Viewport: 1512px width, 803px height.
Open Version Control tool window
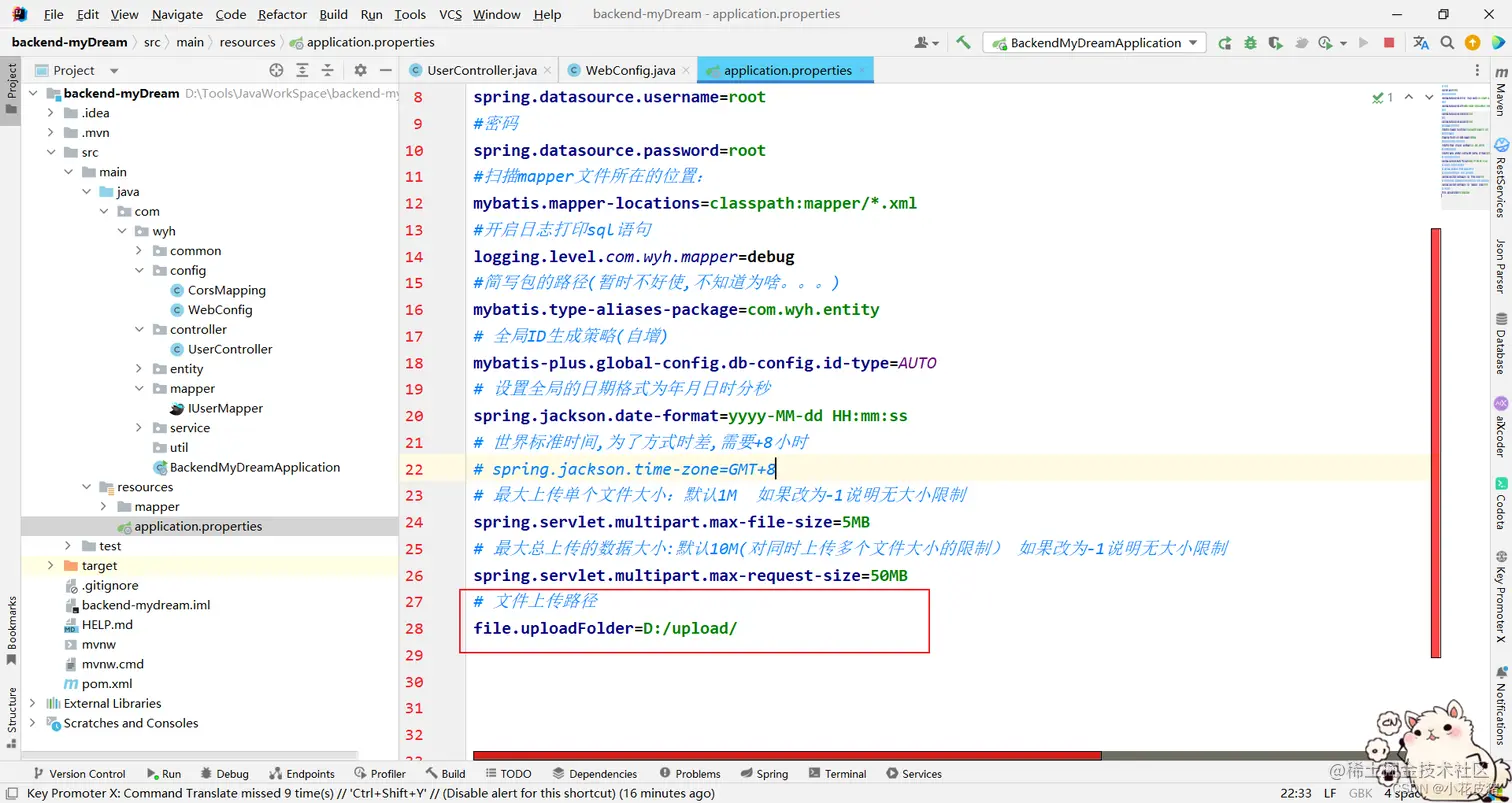80,773
